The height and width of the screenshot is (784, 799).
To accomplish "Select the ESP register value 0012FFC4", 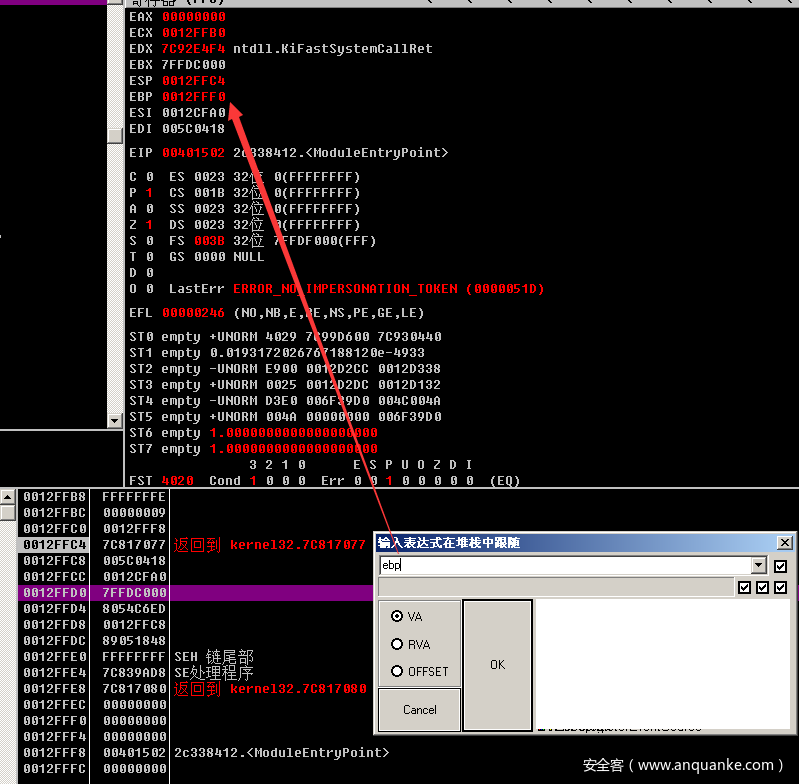I will (194, 81).
